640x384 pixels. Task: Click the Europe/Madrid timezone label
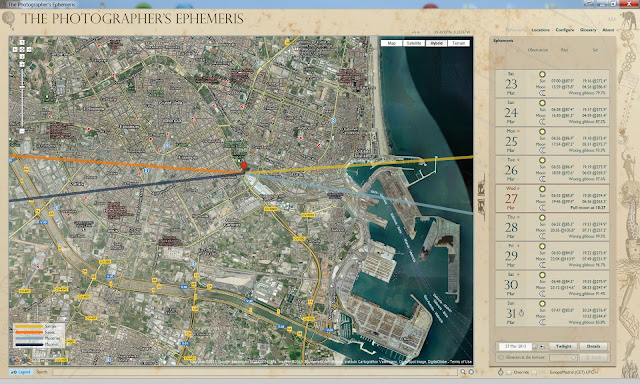coord(573,372)
